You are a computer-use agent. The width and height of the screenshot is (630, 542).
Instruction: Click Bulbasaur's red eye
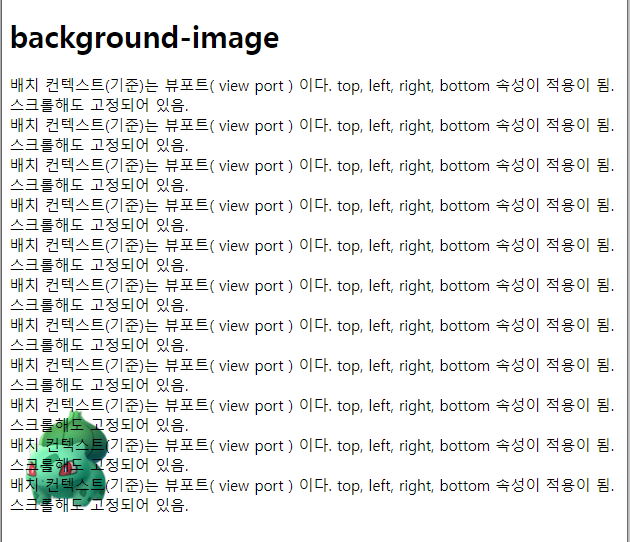pos(68,468)
